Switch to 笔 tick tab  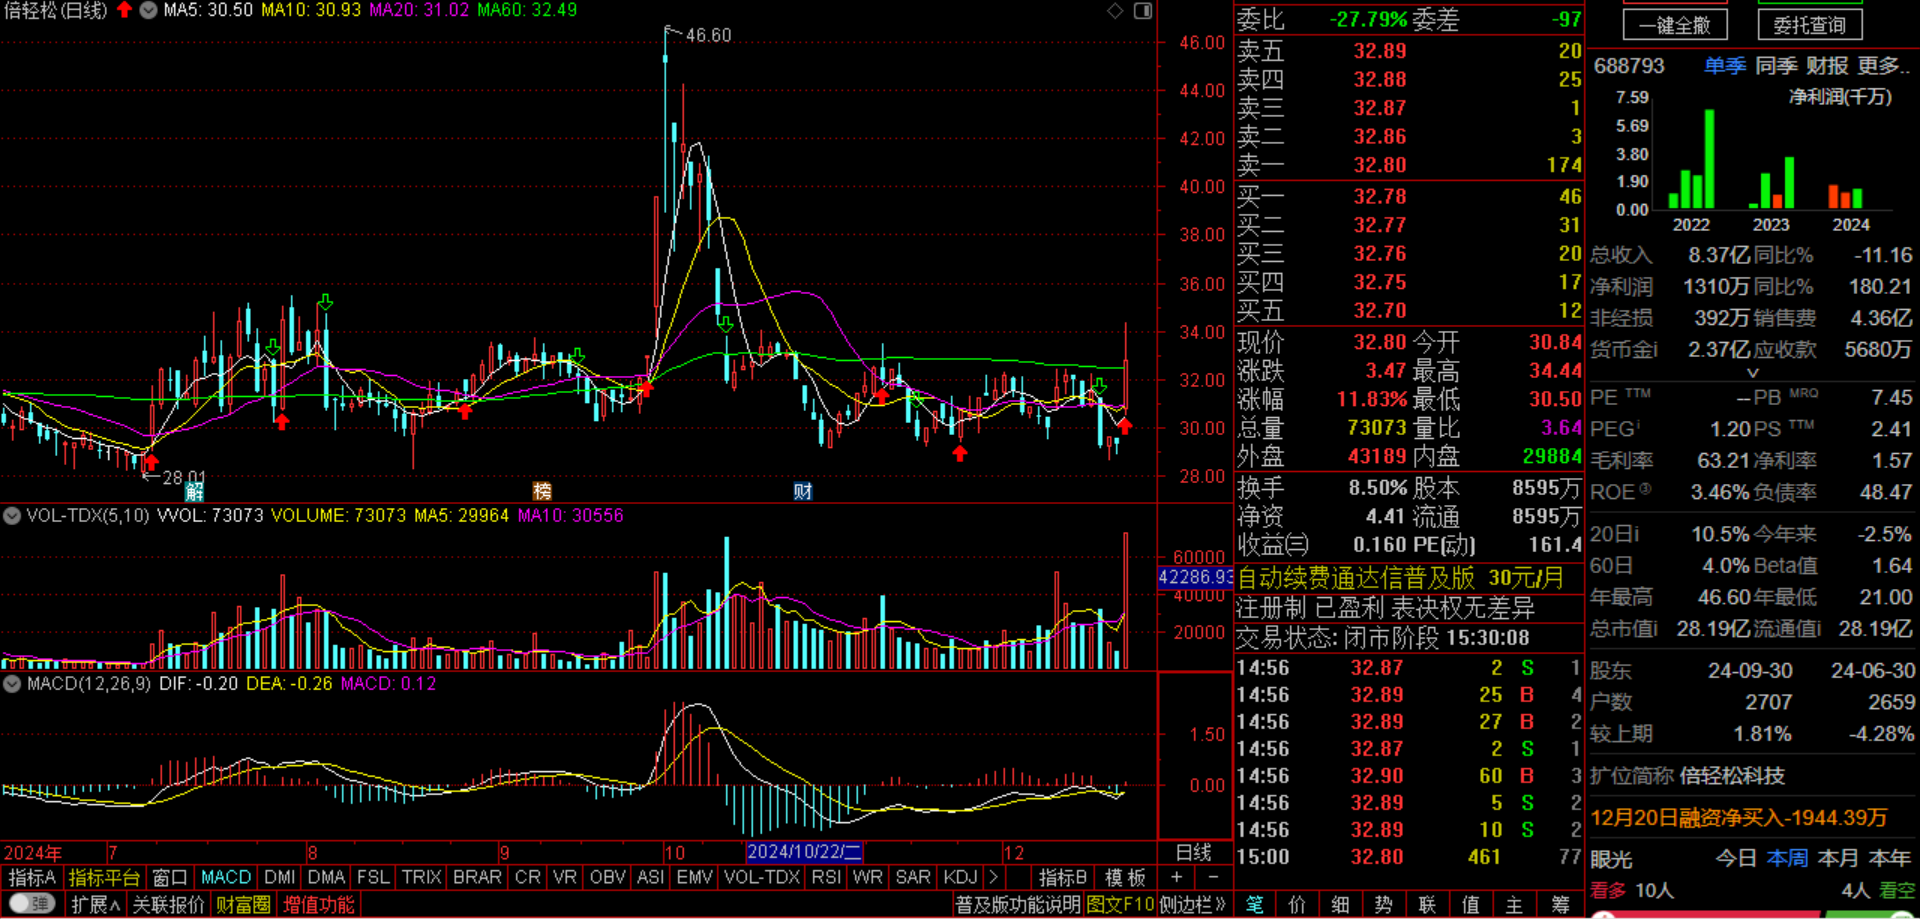1255,905
